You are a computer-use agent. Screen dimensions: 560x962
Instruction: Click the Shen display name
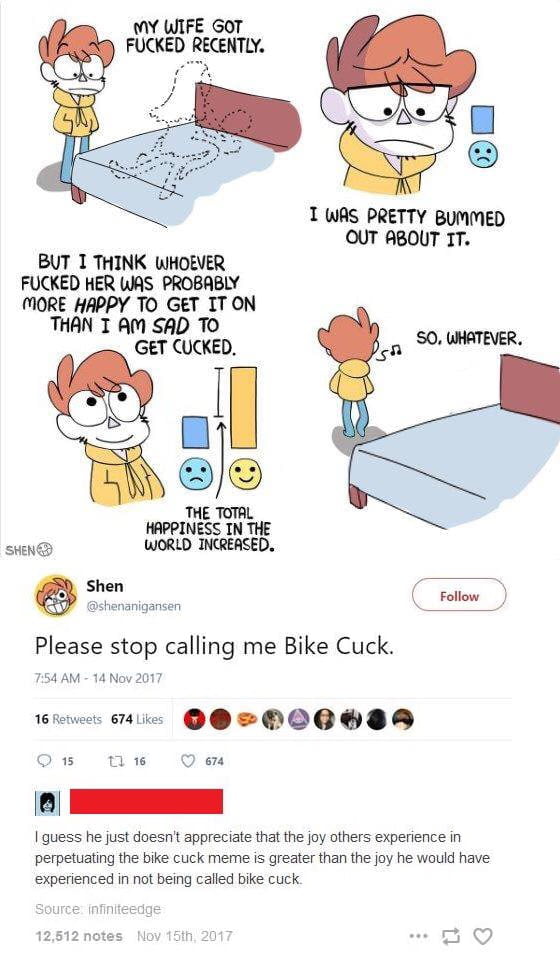pos(105,586)
